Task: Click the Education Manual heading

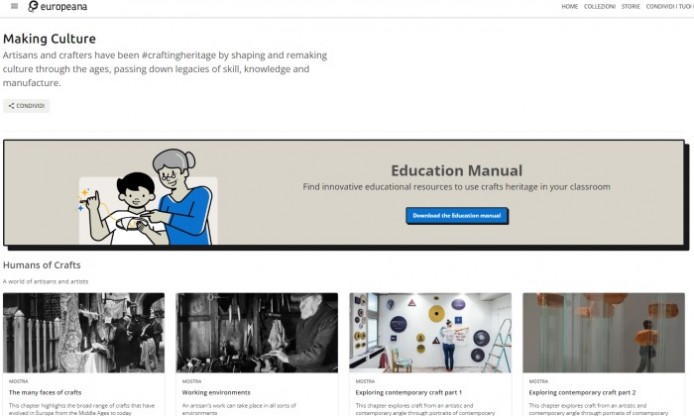Action: [x=457, y=170]
